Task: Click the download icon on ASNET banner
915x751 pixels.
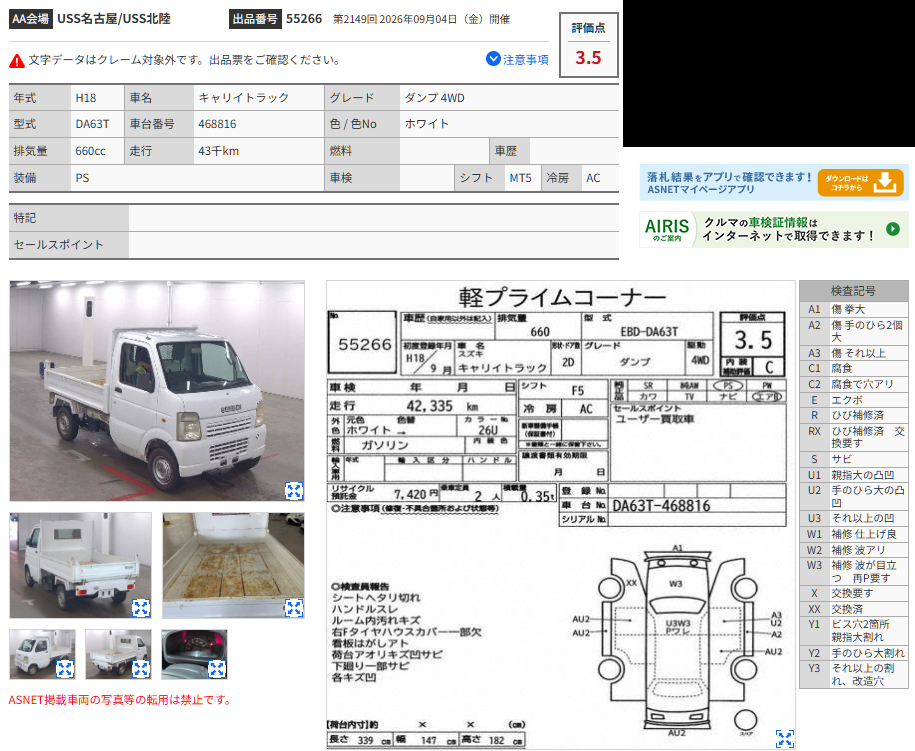Action: [885, 183]
